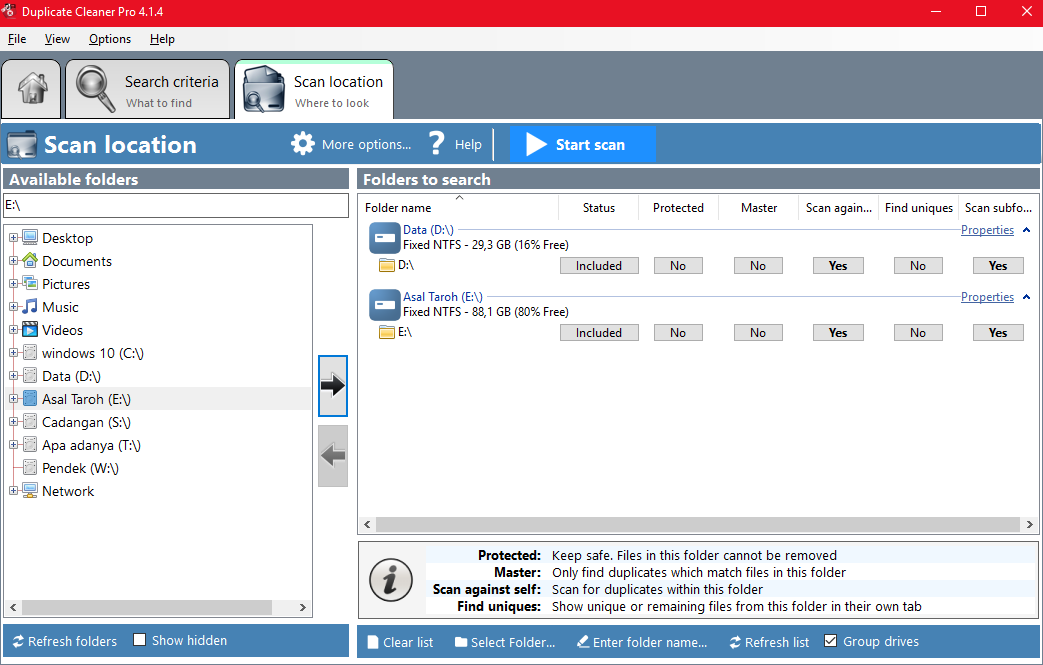The image size is (1043, 665).
Task: Click the Desktop icon in Available folders
Action: (x=30, y=237)
